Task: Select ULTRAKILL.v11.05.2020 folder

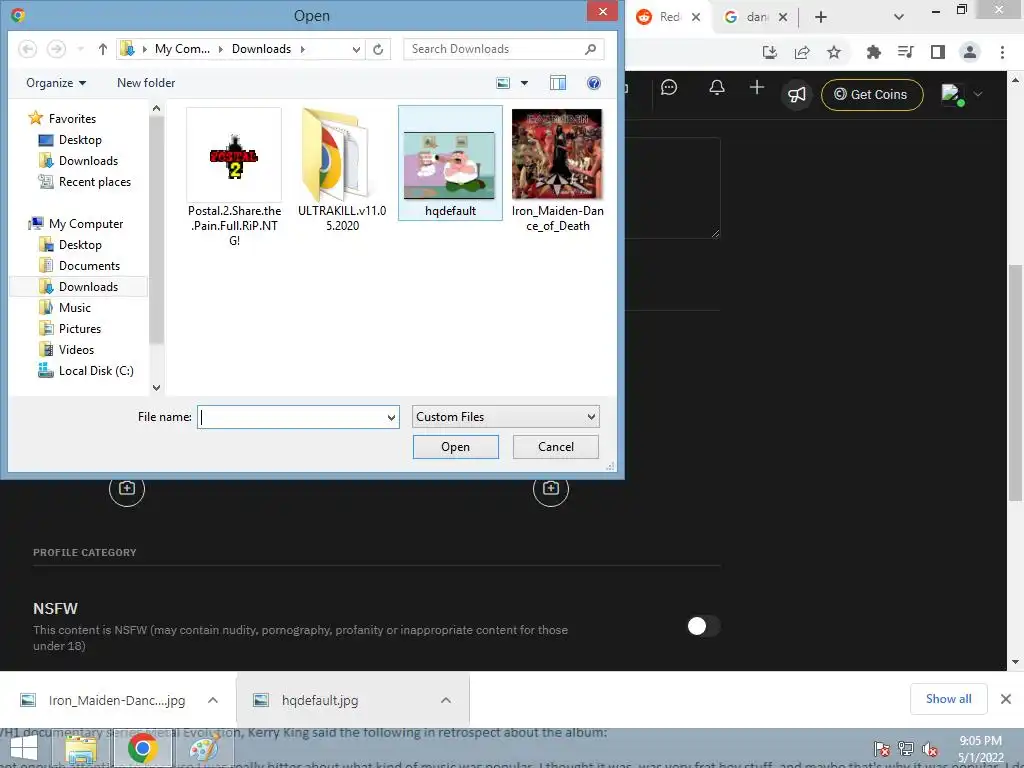Action: point(342,170)
